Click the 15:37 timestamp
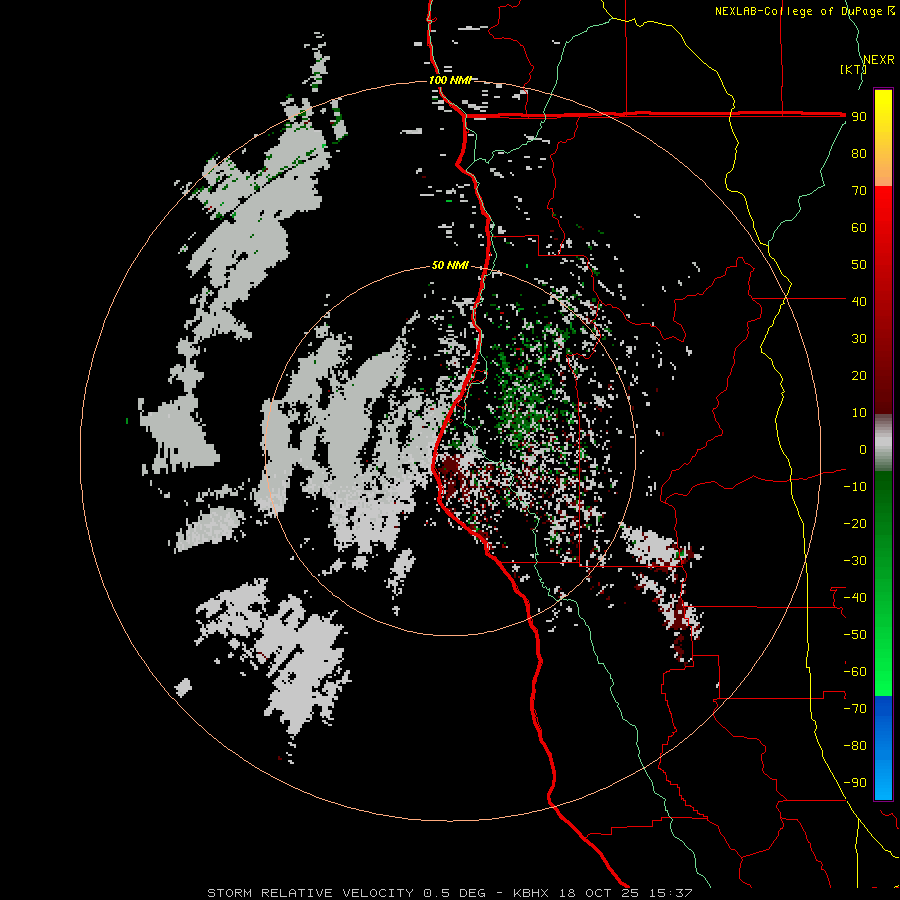The height and width of the screenshot is (900, 900). [x=671, y=893]
